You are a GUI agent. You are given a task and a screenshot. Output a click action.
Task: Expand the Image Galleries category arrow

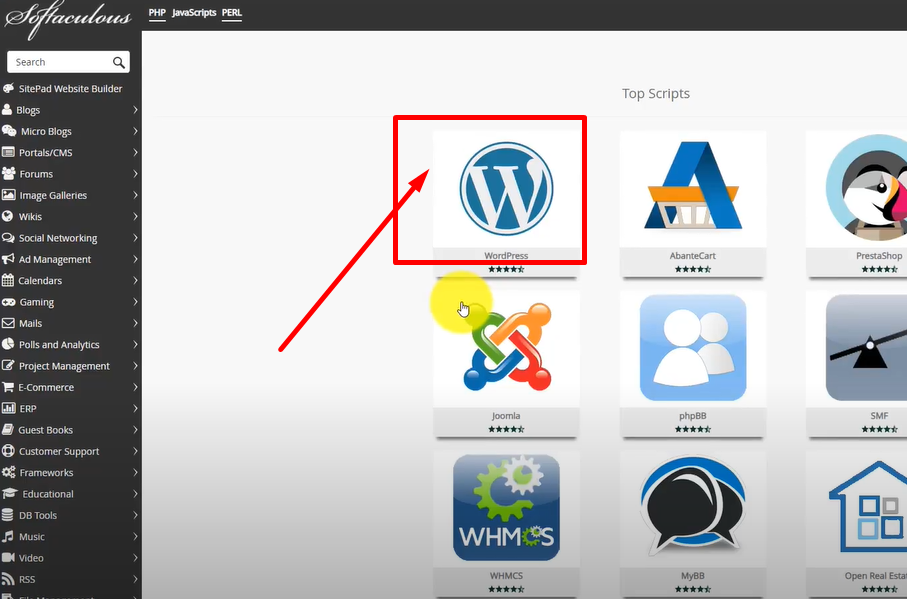pos(135,195)
